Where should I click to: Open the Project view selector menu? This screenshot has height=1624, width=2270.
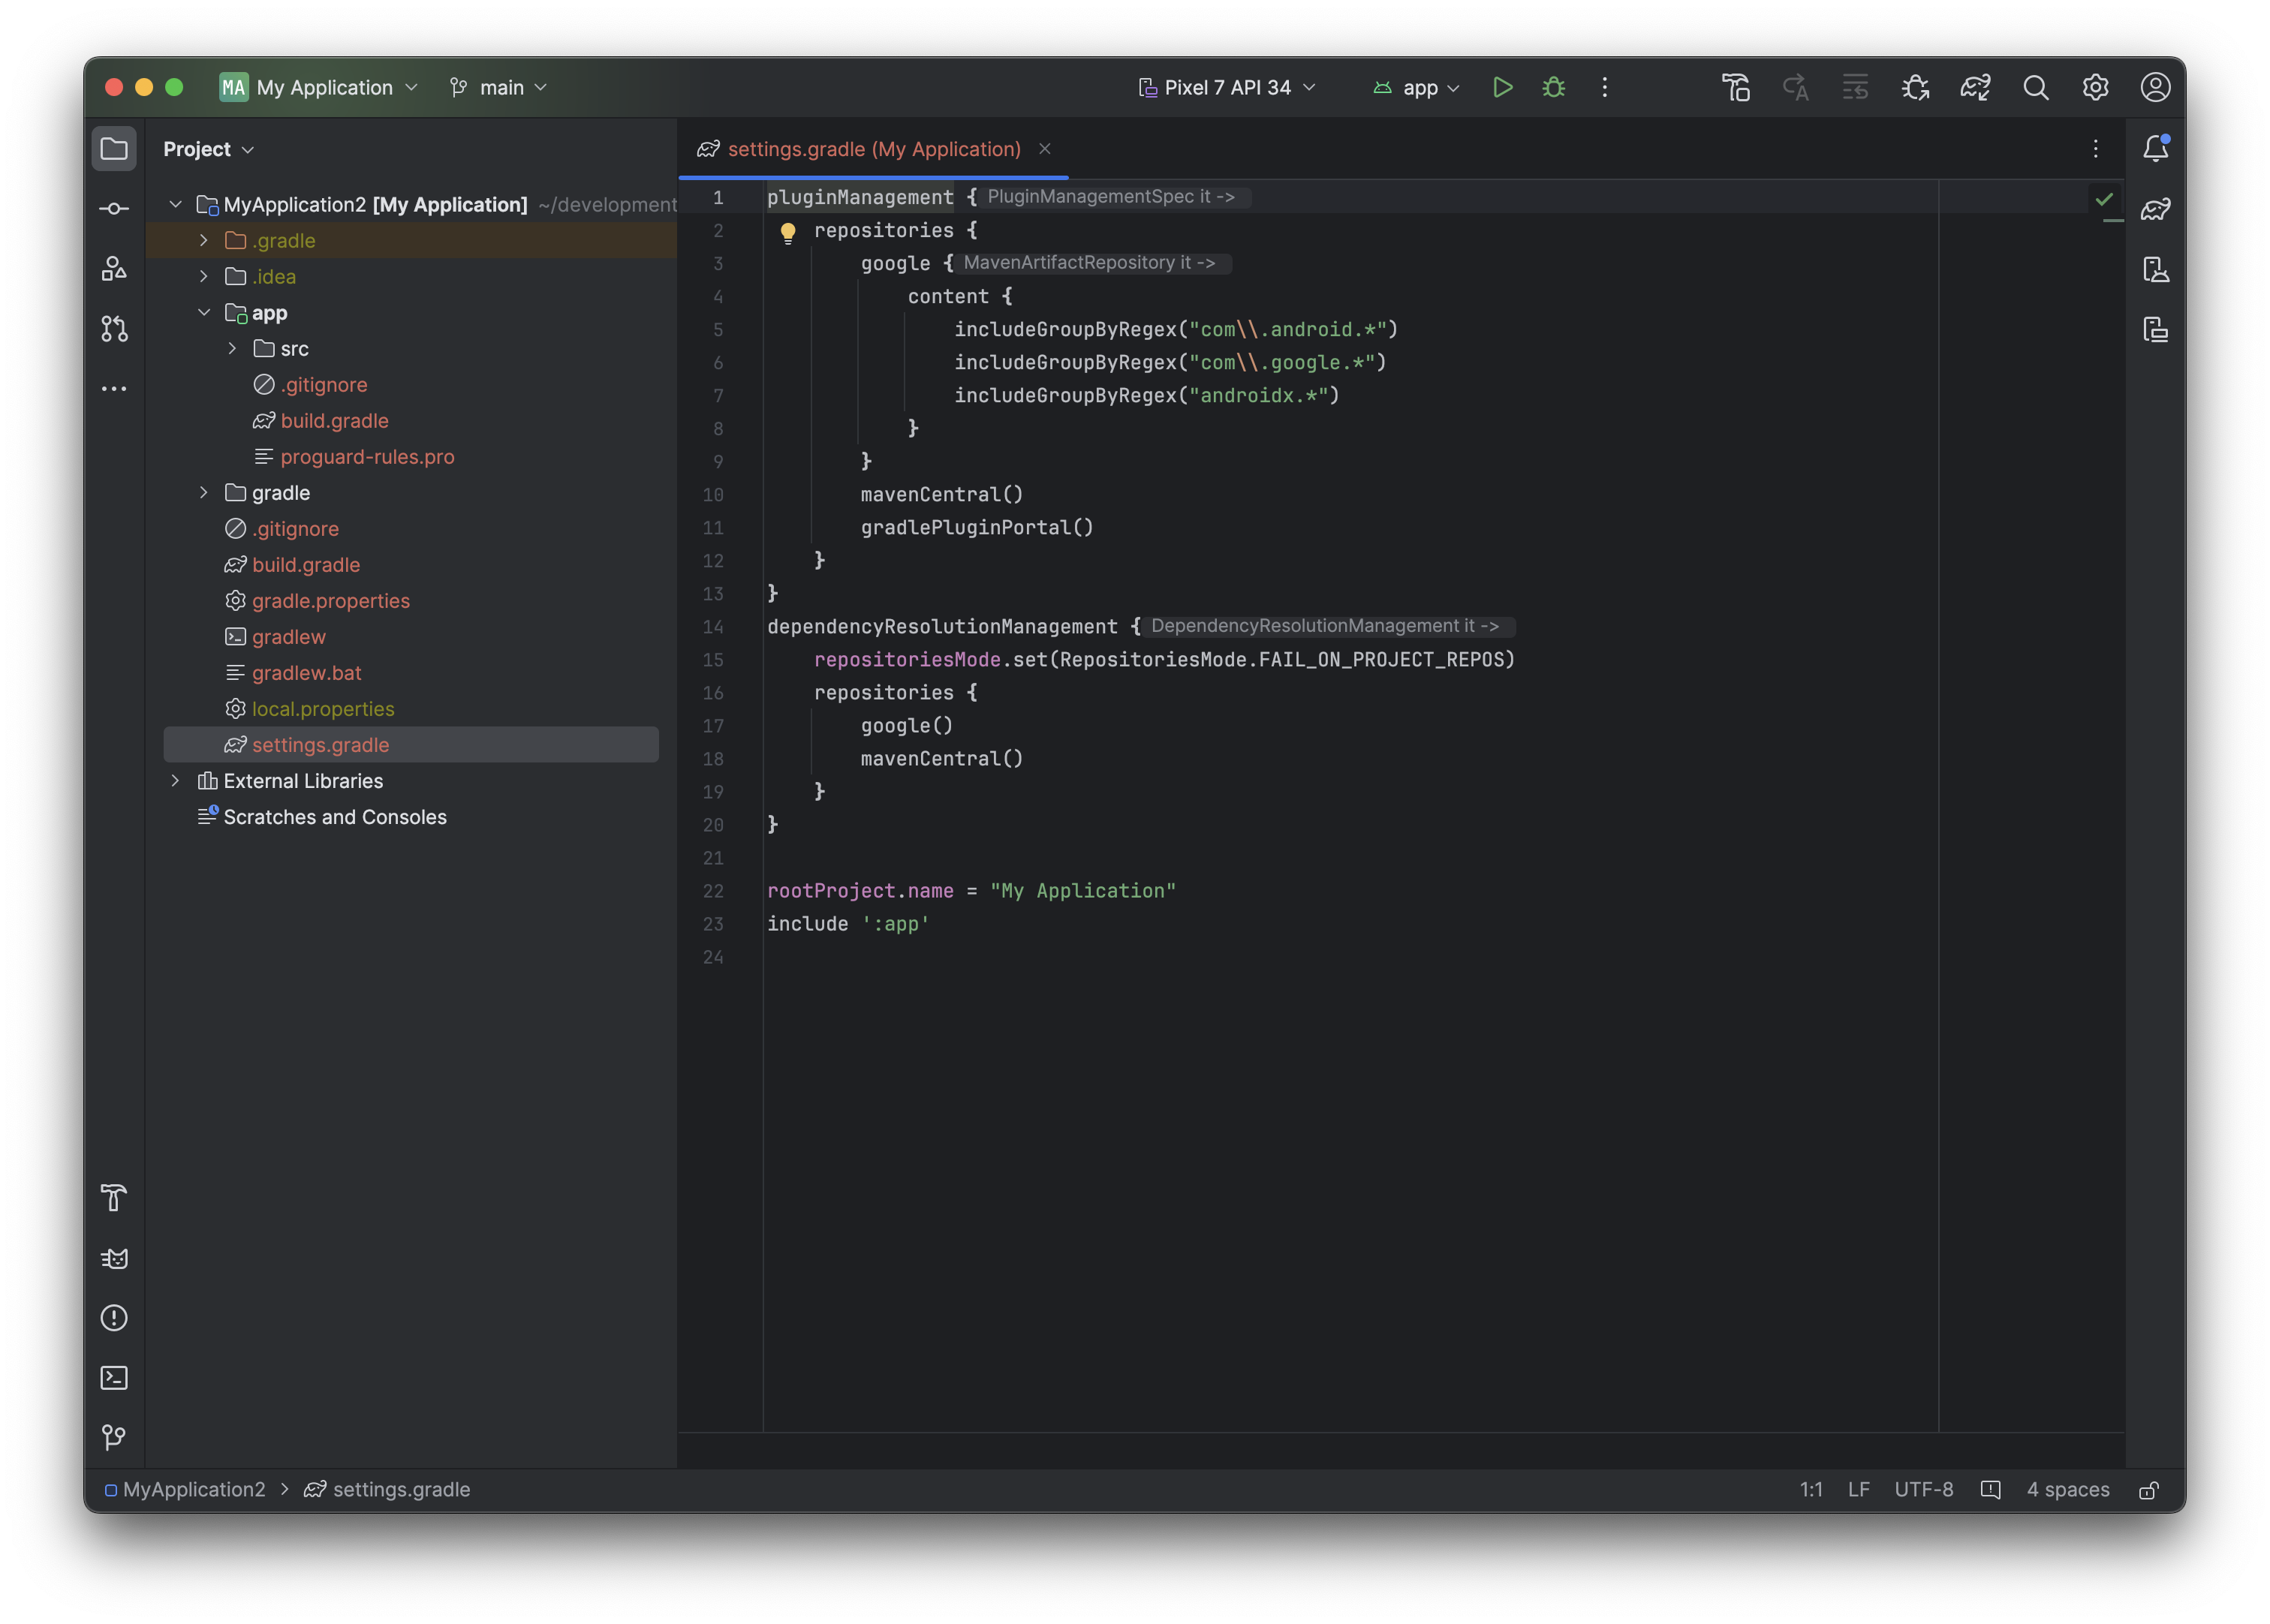pyautogui.click(x=208, y=149)
